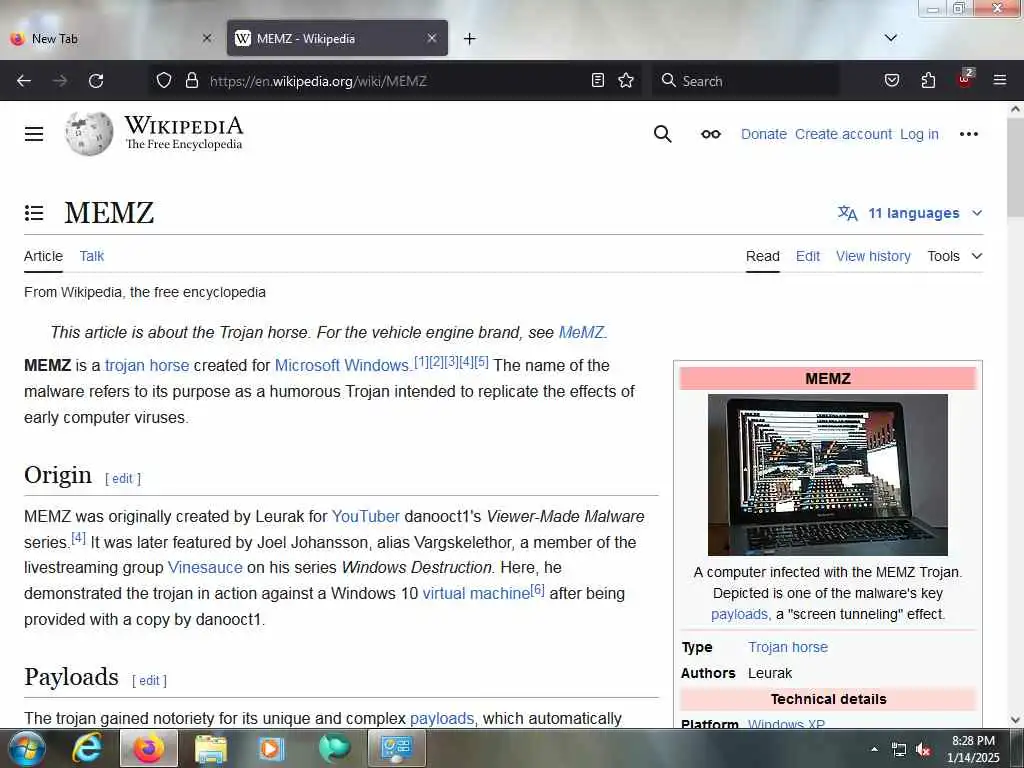Open a new tab with plus button
The width and height of the screenshot is (1024, 768).
pyautogui.click(x=469, y=39)
